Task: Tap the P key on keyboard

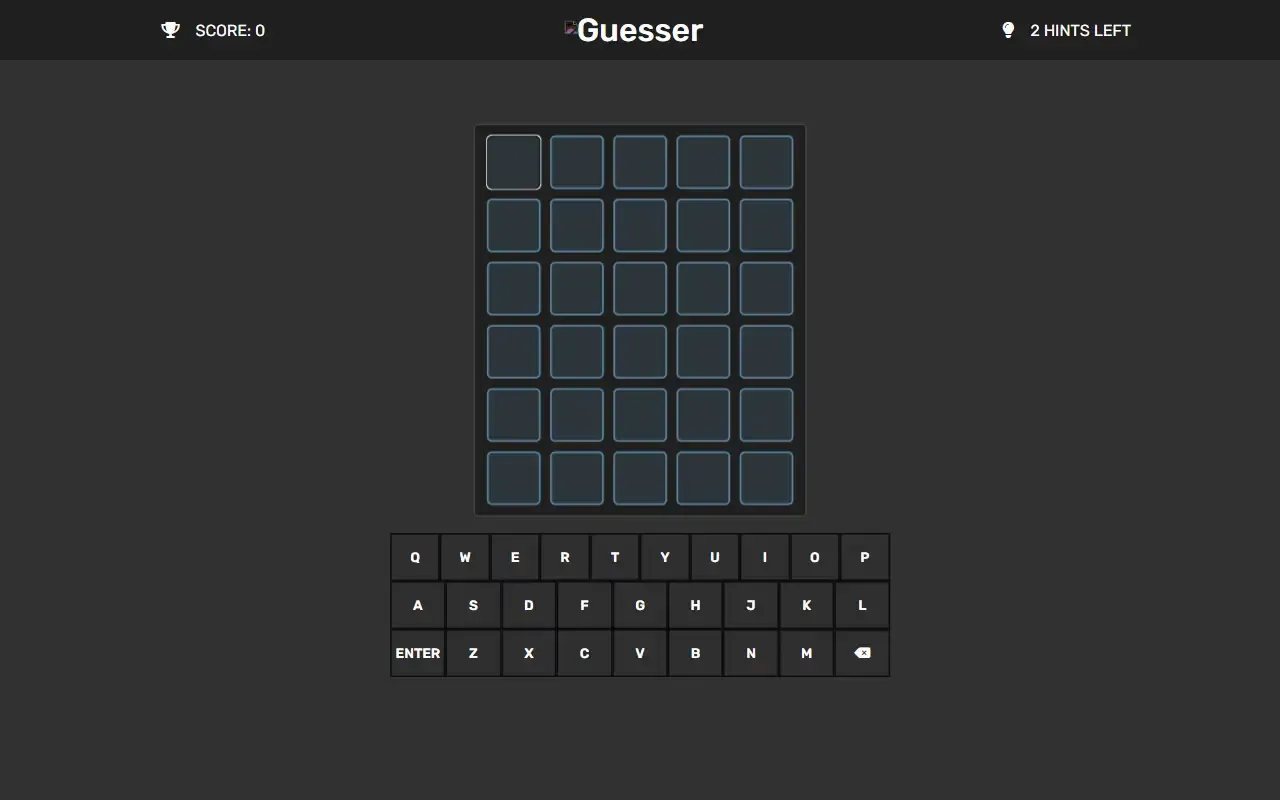Action: pyautogui.click(x=865, y=557)
